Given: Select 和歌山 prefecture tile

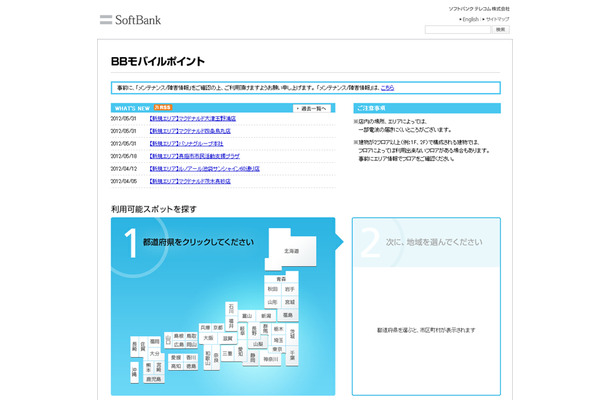Looking at the screenshot, I should 208,357.
